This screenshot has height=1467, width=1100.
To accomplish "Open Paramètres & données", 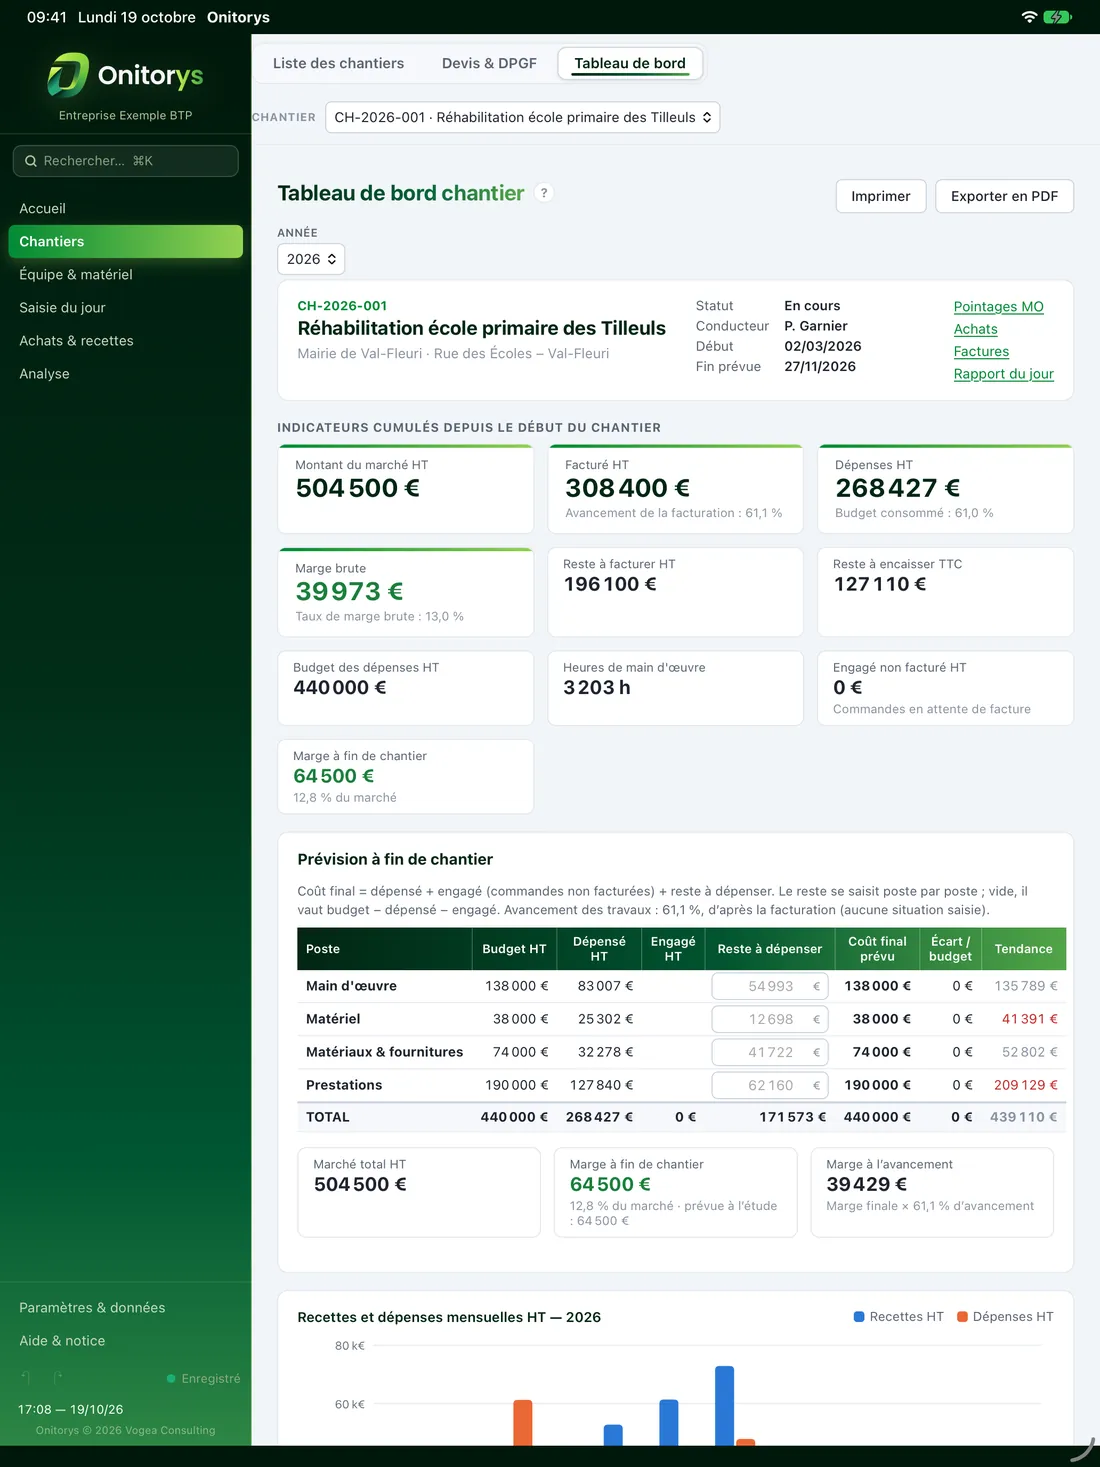I will 126,1308.
